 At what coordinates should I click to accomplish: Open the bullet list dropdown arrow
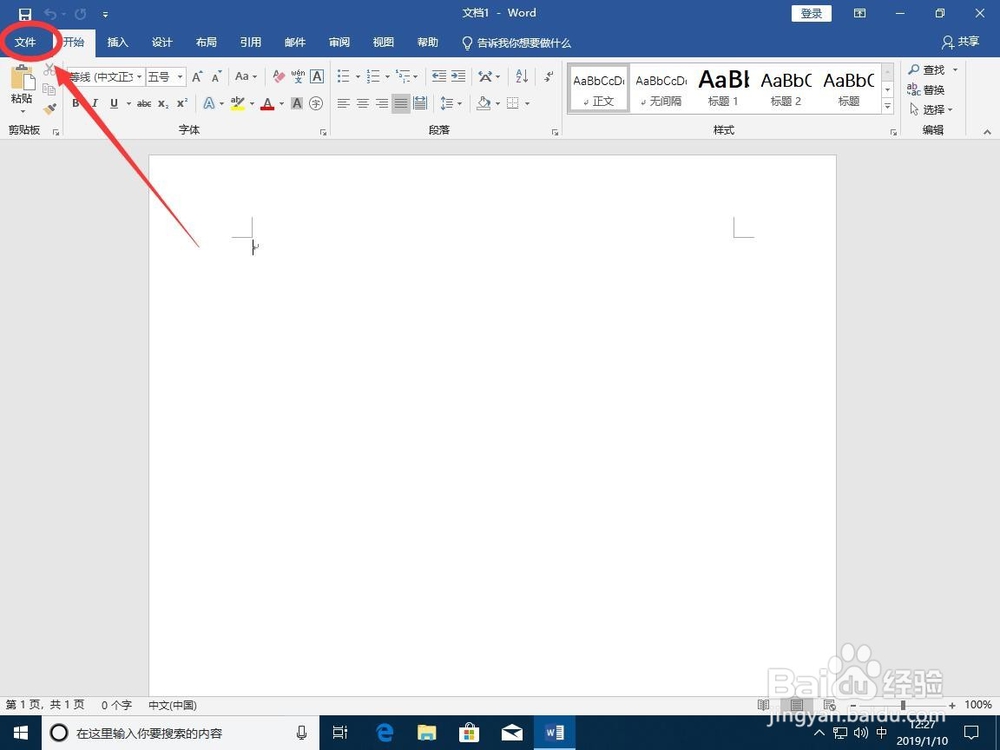pyautogui.click(x=358, y=77)
